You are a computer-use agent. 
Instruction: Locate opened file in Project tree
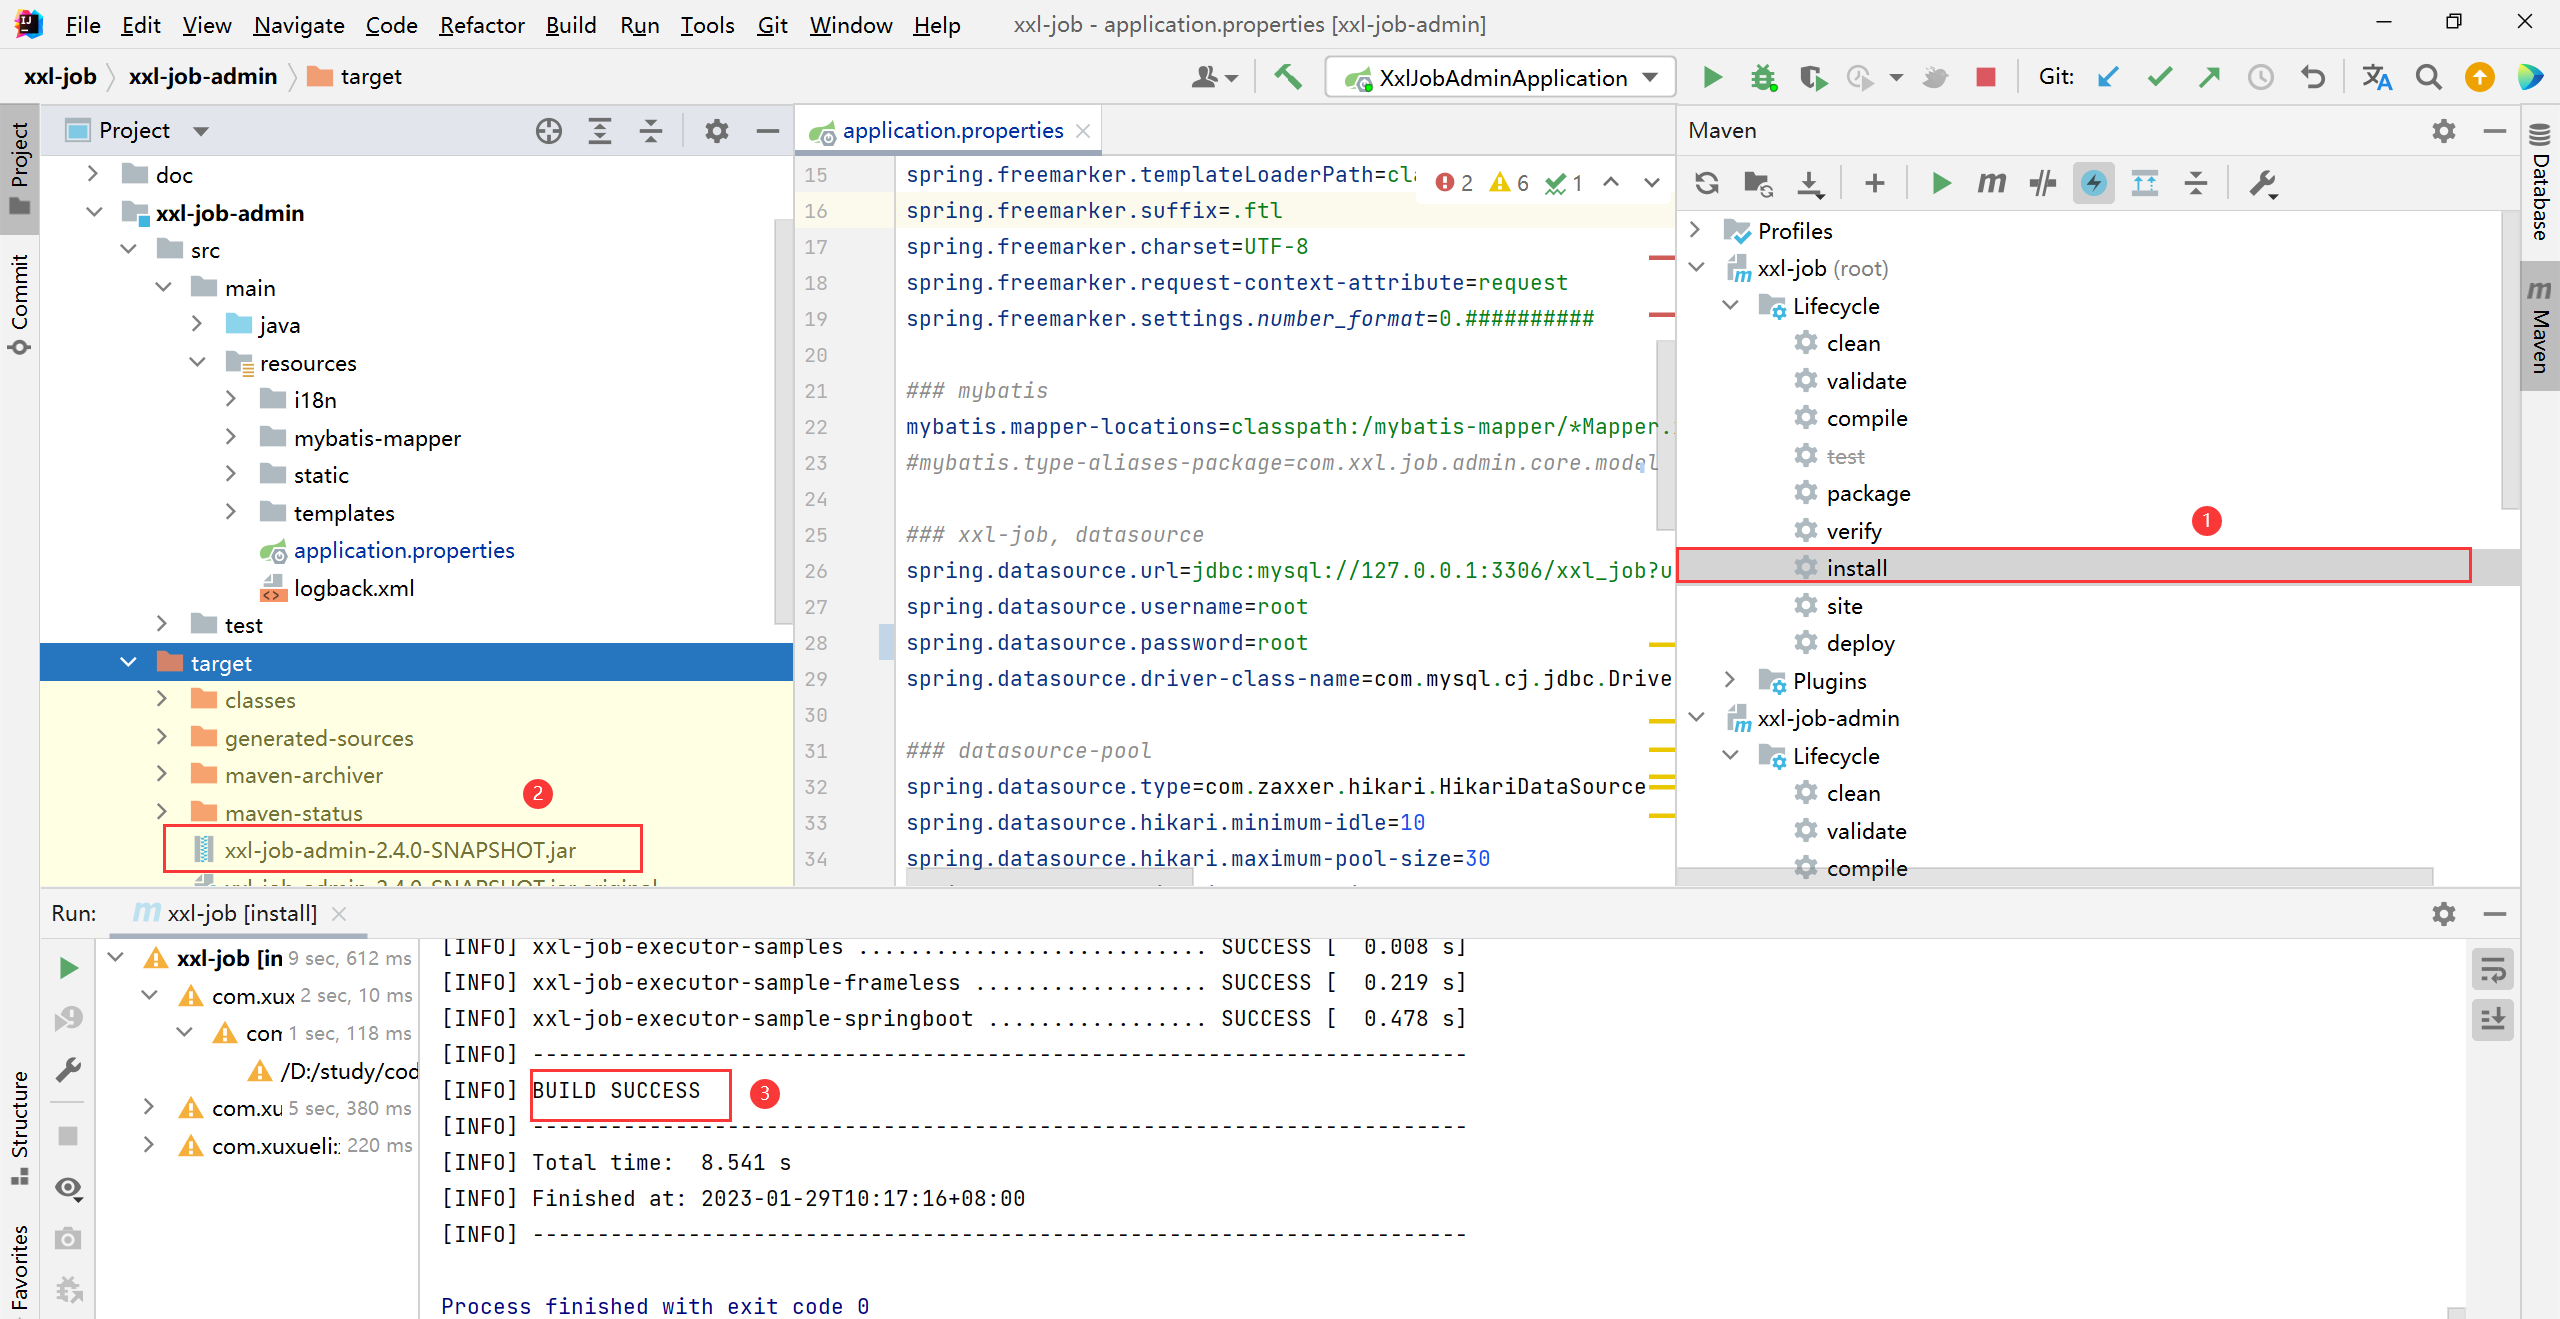tap(549, 131)
